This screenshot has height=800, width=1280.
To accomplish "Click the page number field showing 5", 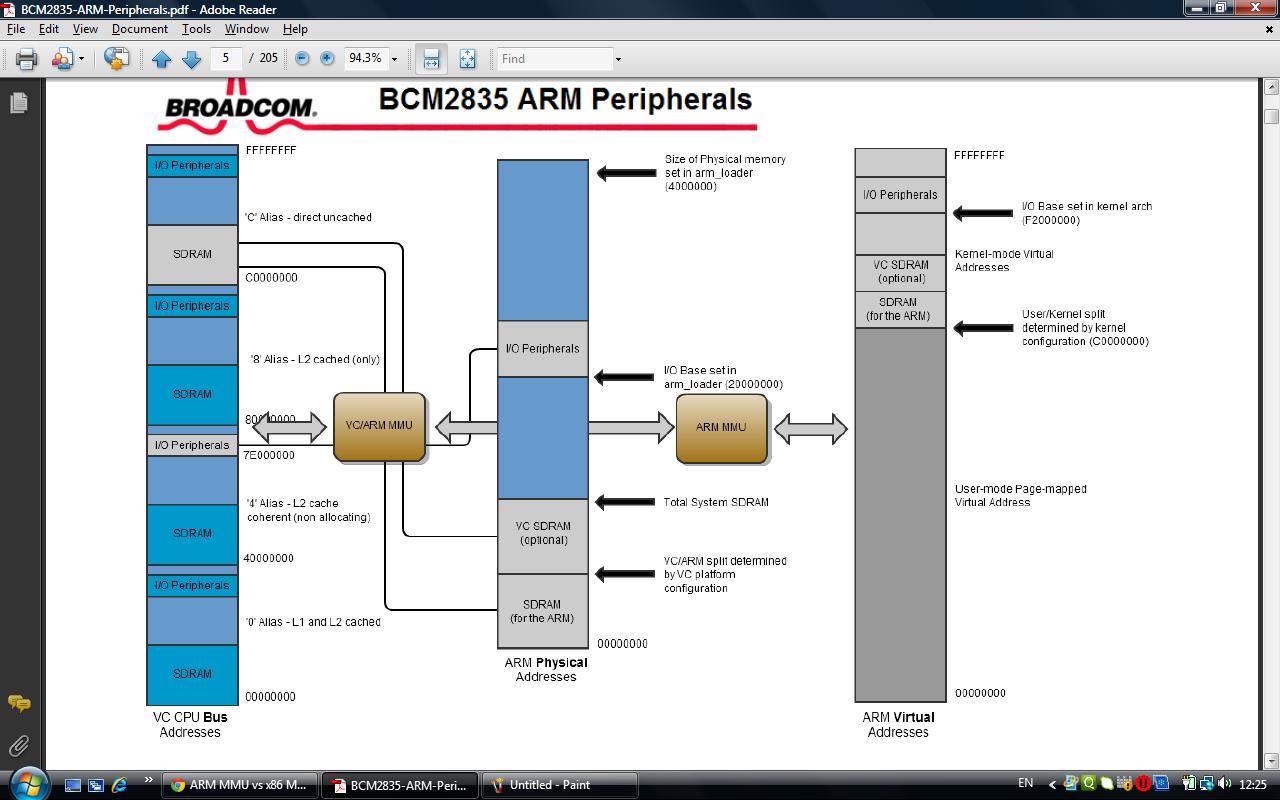I will pos(226,58).
